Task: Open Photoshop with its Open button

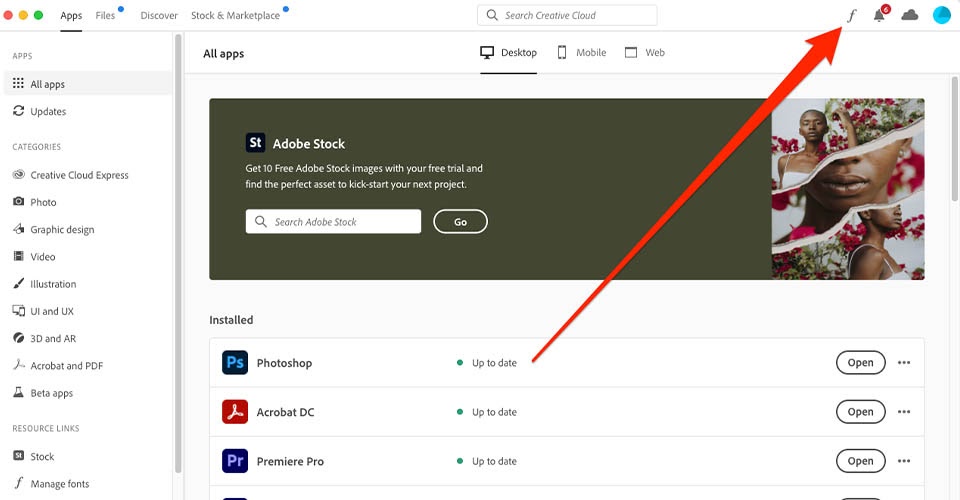Action: pos(860,362)
